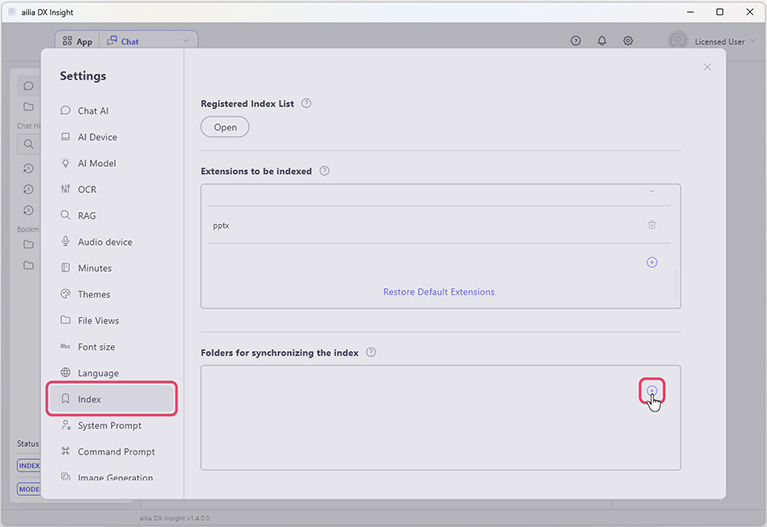Open the notifications bell icon
767x527 pixels.
click(602, 41)
